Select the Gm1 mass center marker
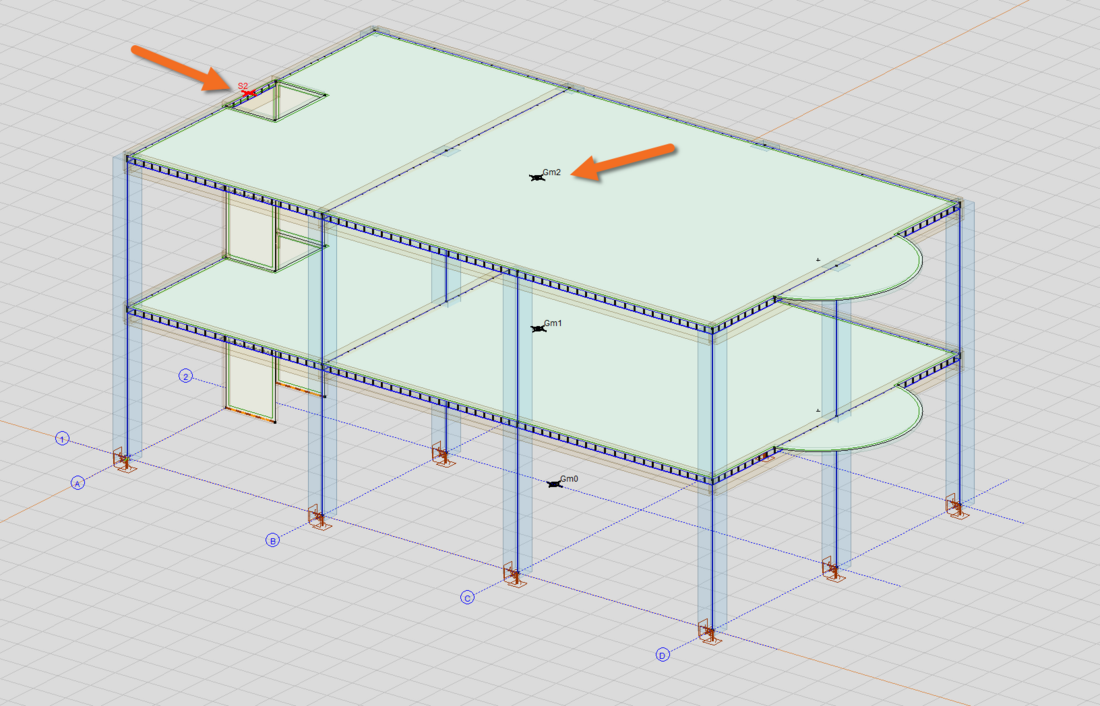 (x=539, y=328)
